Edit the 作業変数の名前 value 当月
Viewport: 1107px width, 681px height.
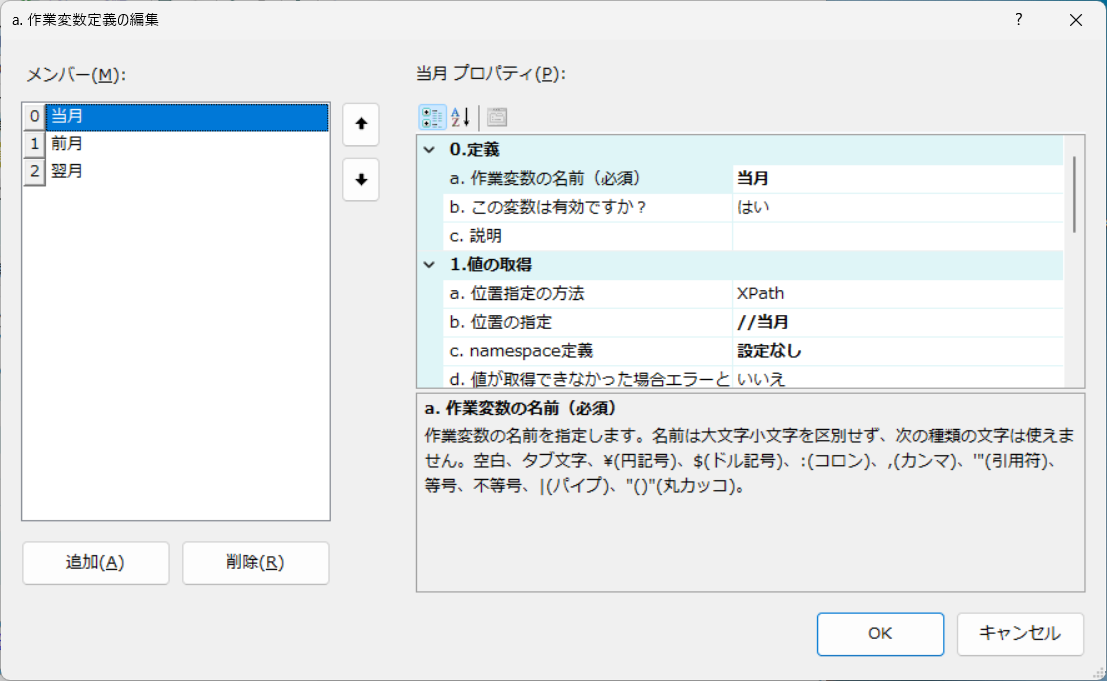coord(897,179)
